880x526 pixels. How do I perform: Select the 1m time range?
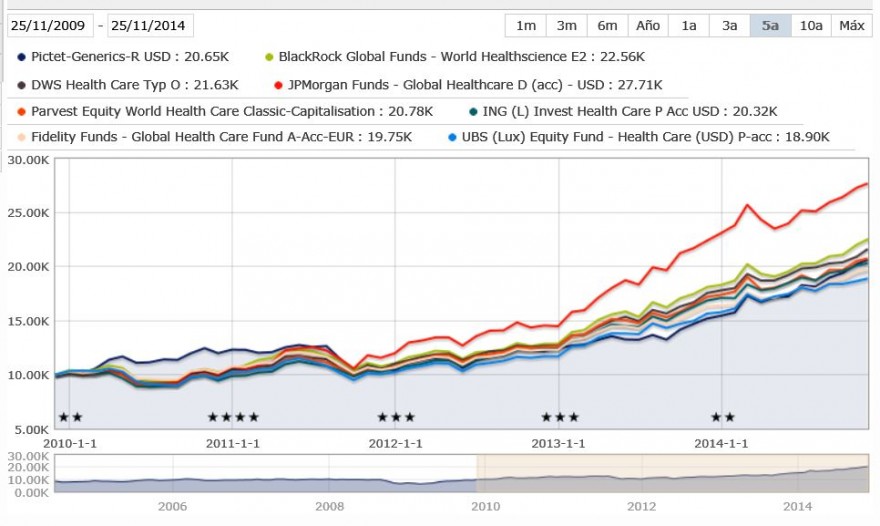[526, 26]
